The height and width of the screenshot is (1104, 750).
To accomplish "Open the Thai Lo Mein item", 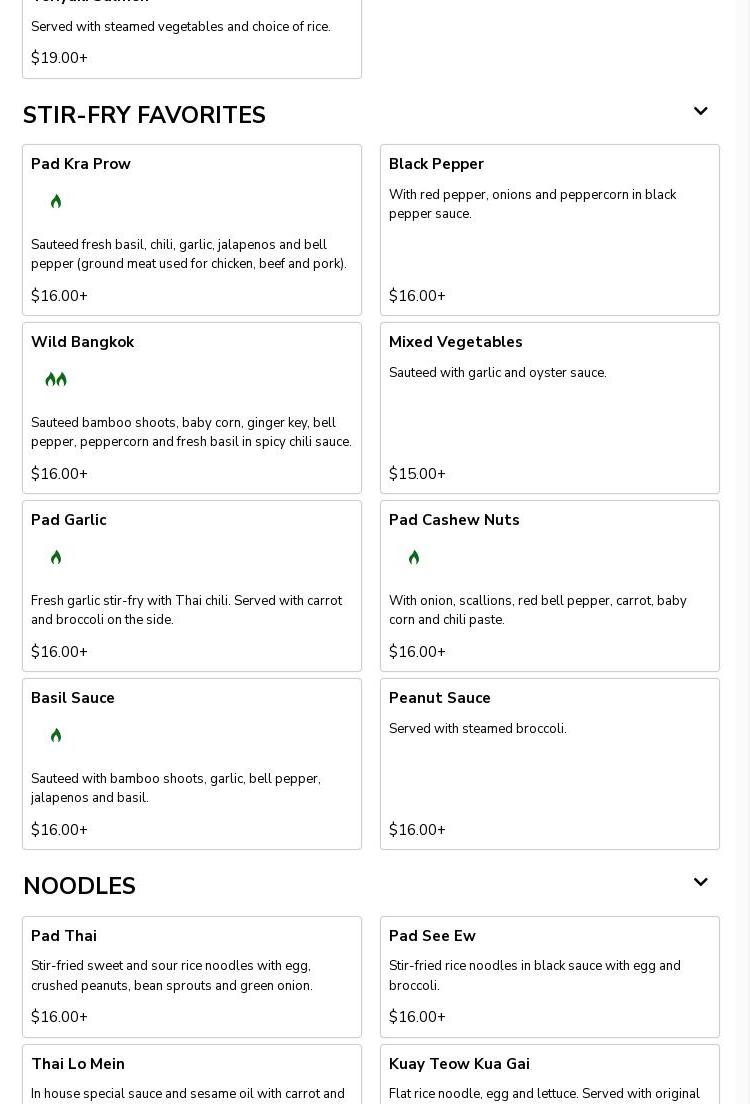I will (x=191, y=1075).
